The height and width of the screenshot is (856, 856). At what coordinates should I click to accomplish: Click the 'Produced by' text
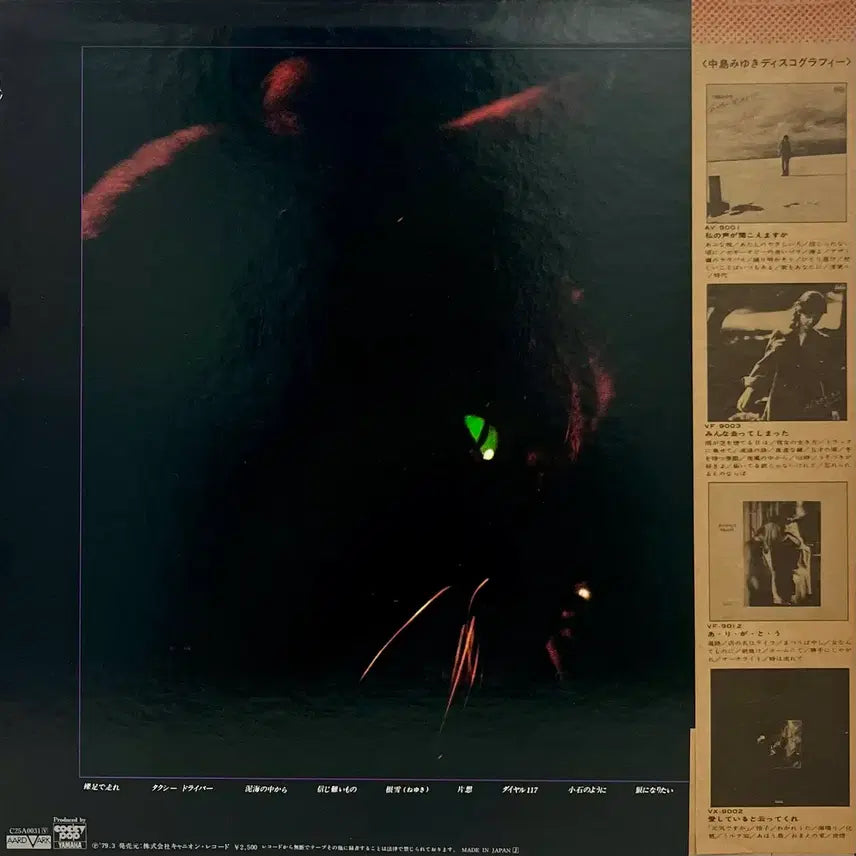coord(69,820)
